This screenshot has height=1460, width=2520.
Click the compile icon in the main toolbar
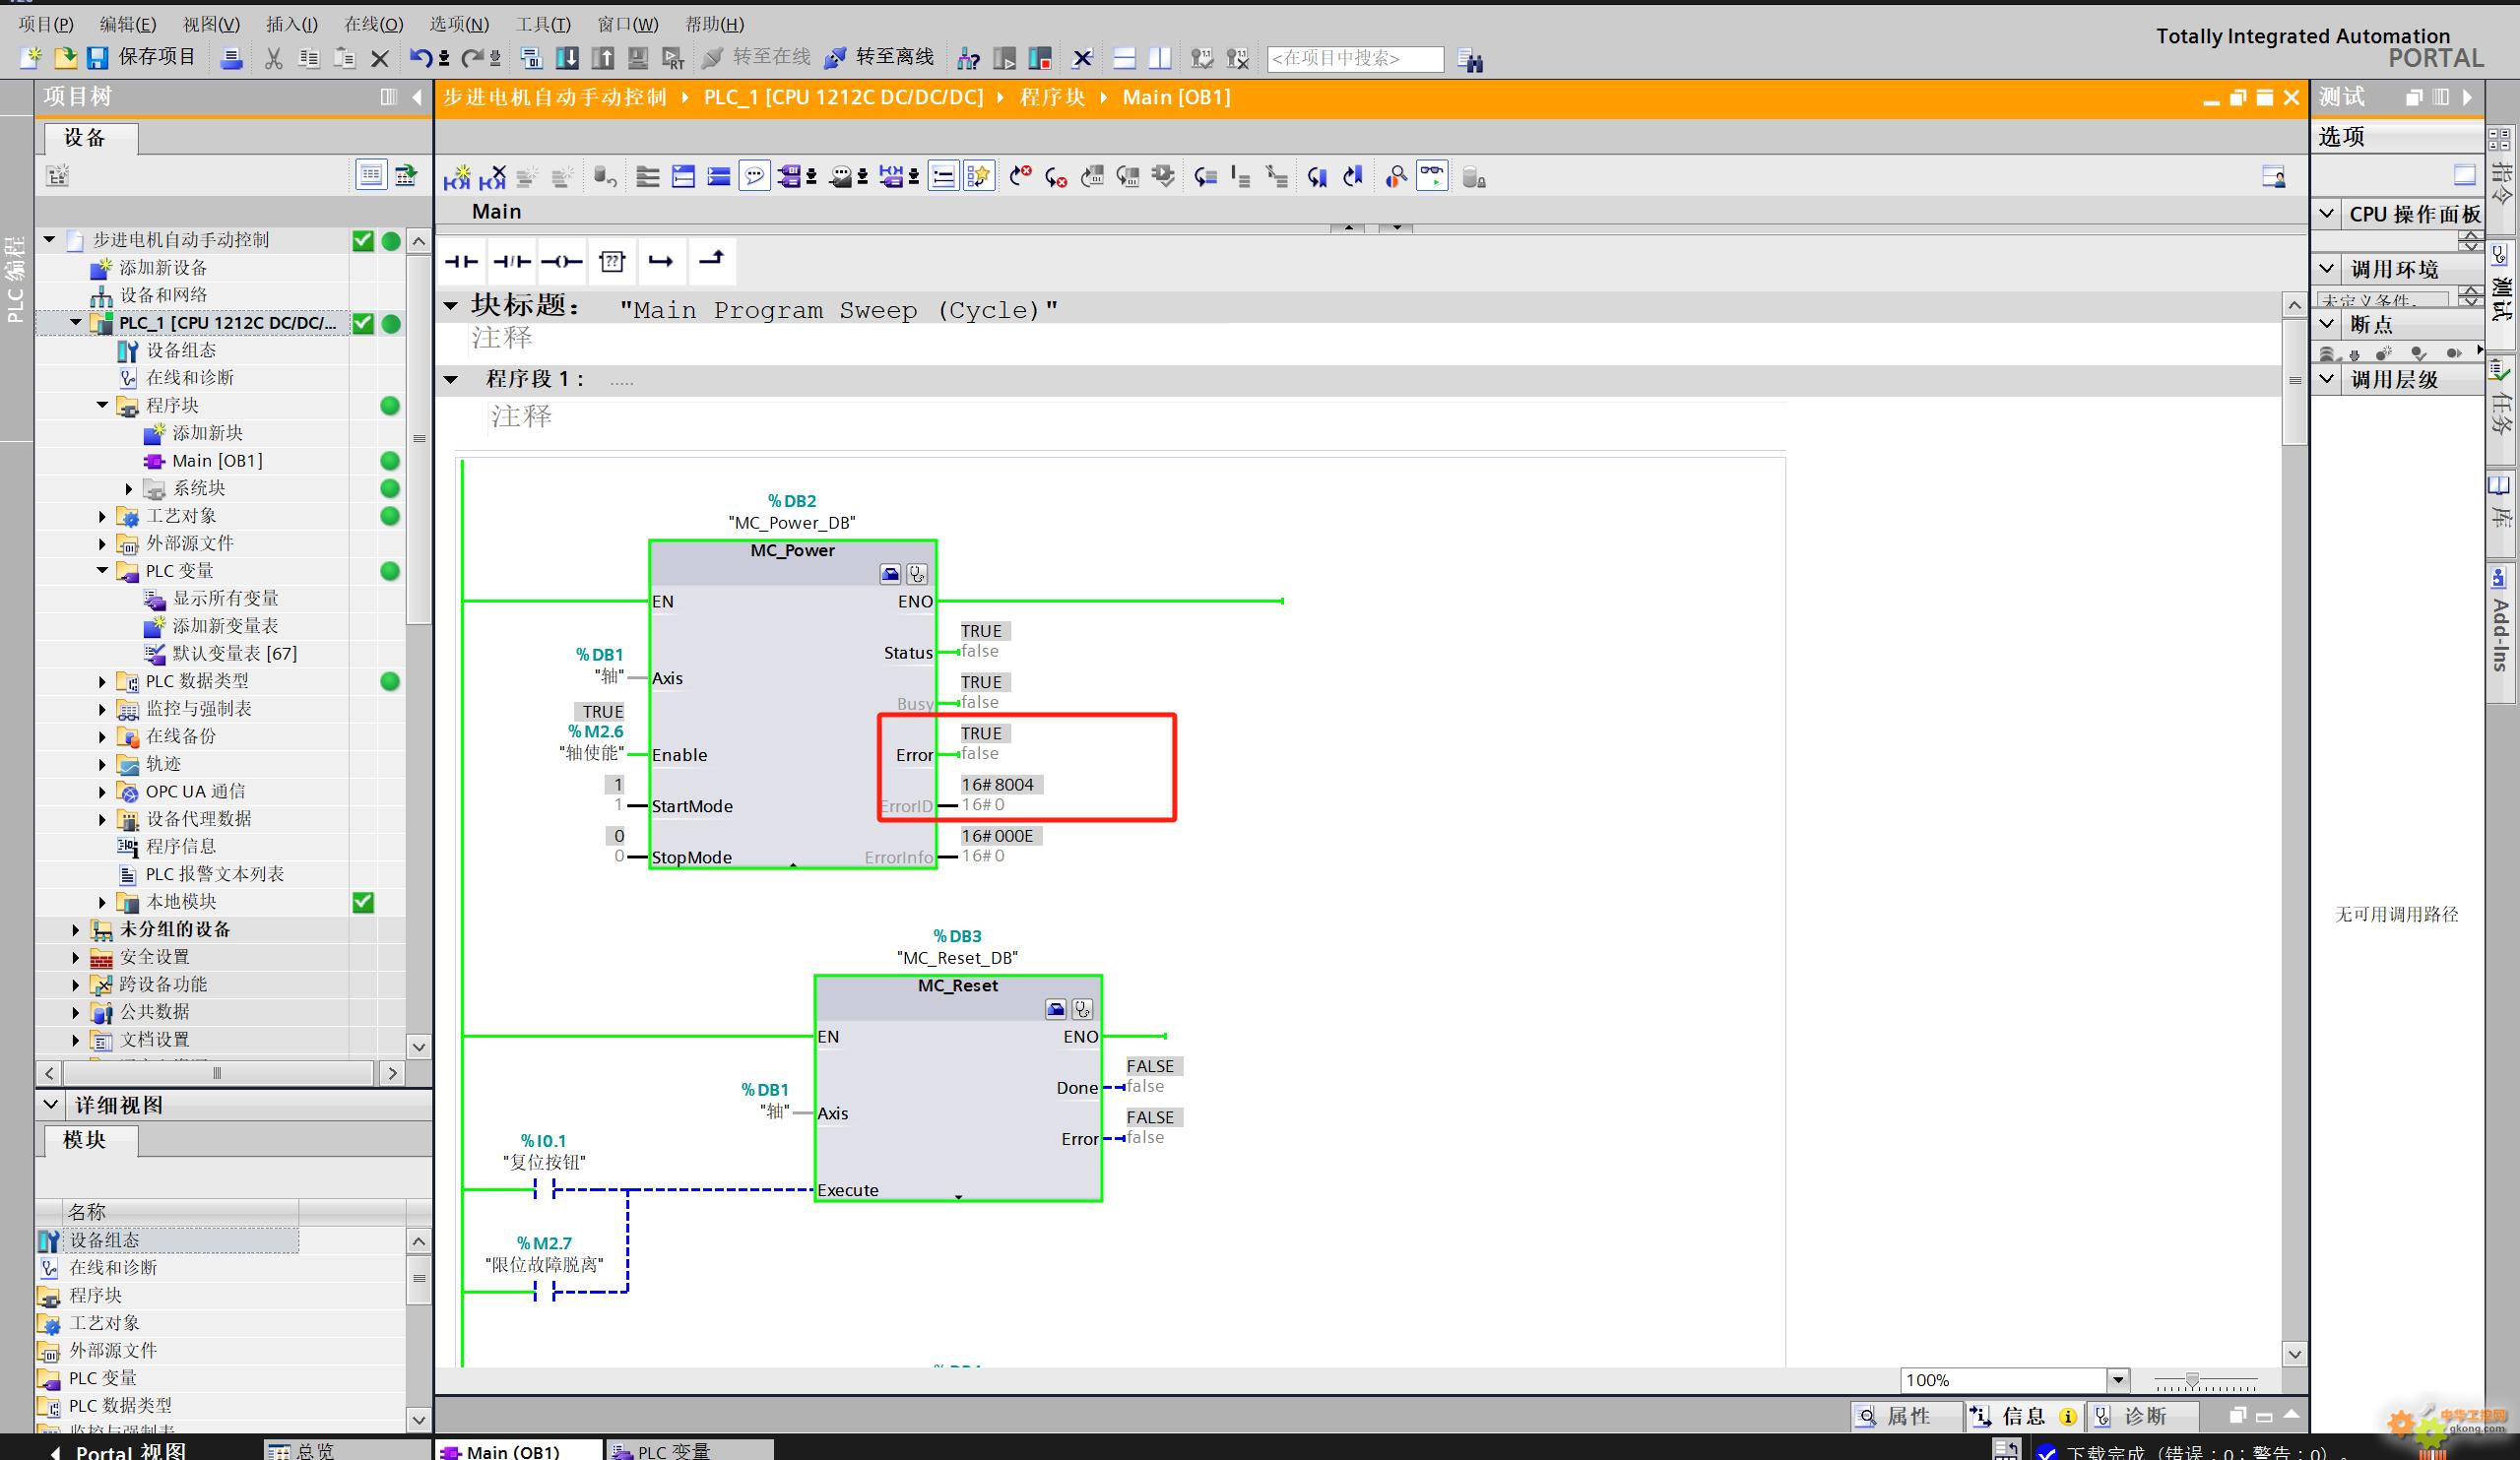pyautogui.click(x=532, y=59)
